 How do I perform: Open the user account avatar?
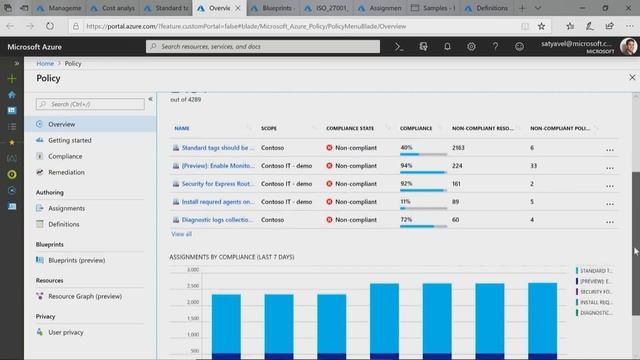tap(629, 47)
